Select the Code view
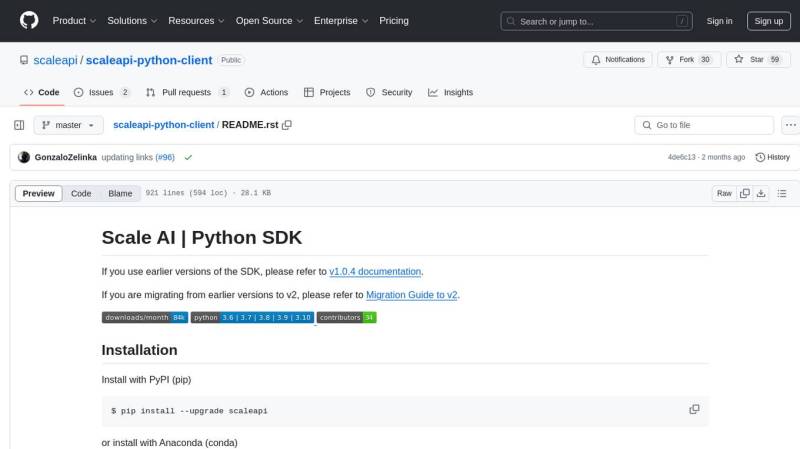 (x=81, y=193)
